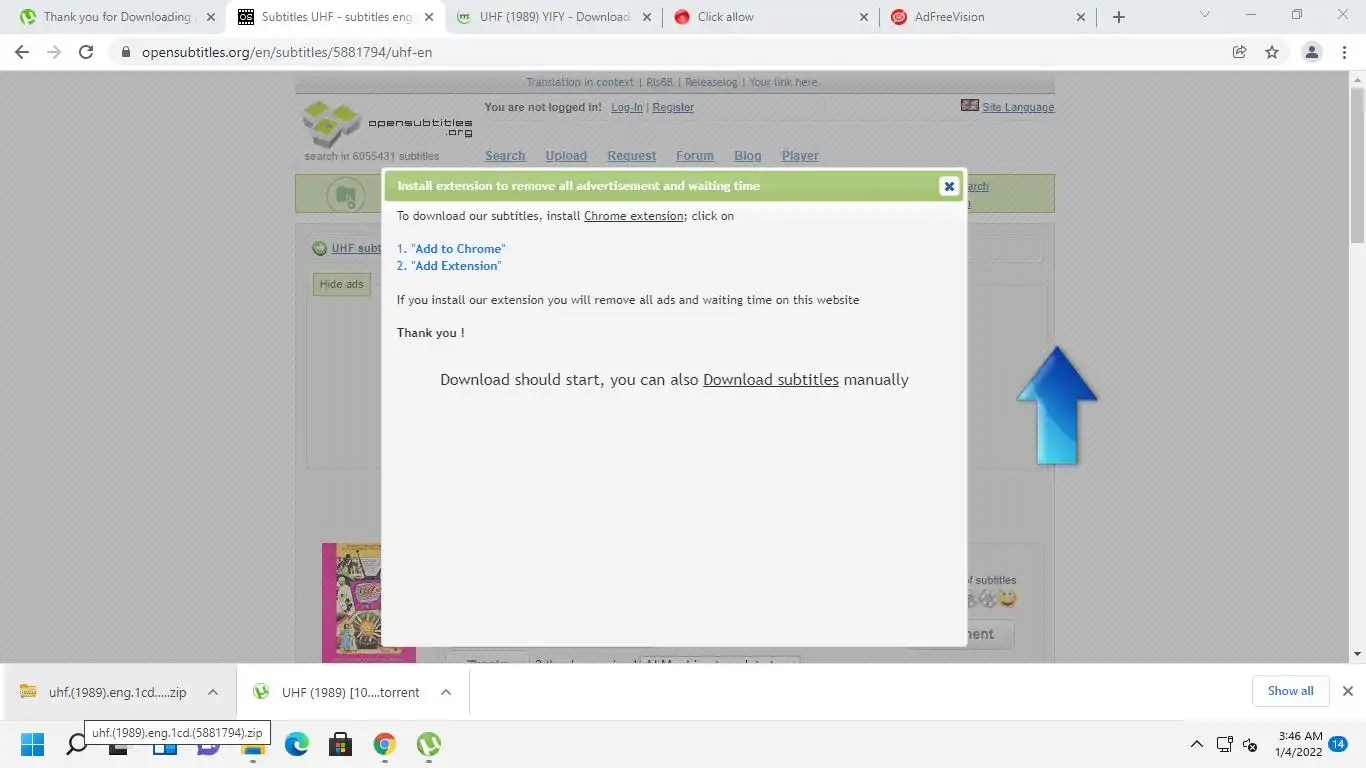Image resolution: width=1366 pixels, height=768 pixels.
Task: Change the Site Language
Action: 1018,108
